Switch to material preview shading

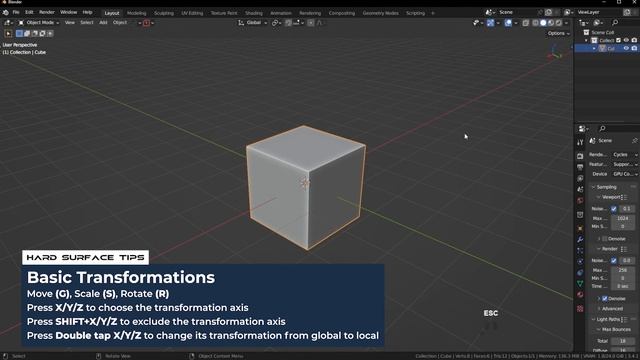pos(551,23)
